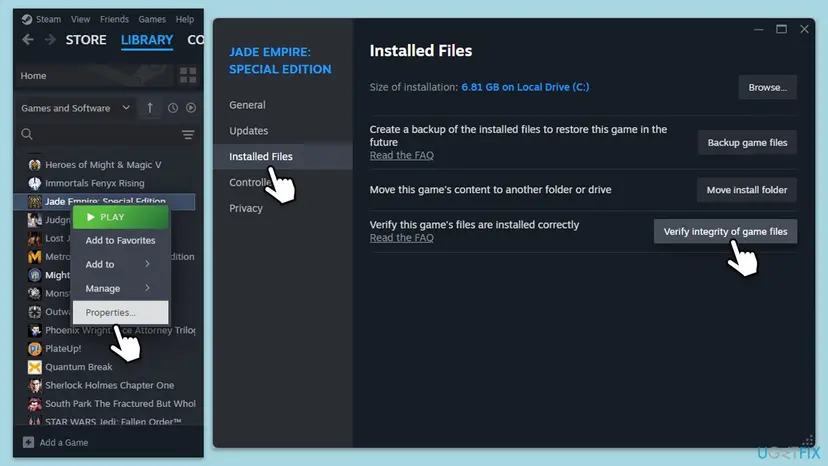
Task: Go back with the left arrow
Action: point(28,40)
